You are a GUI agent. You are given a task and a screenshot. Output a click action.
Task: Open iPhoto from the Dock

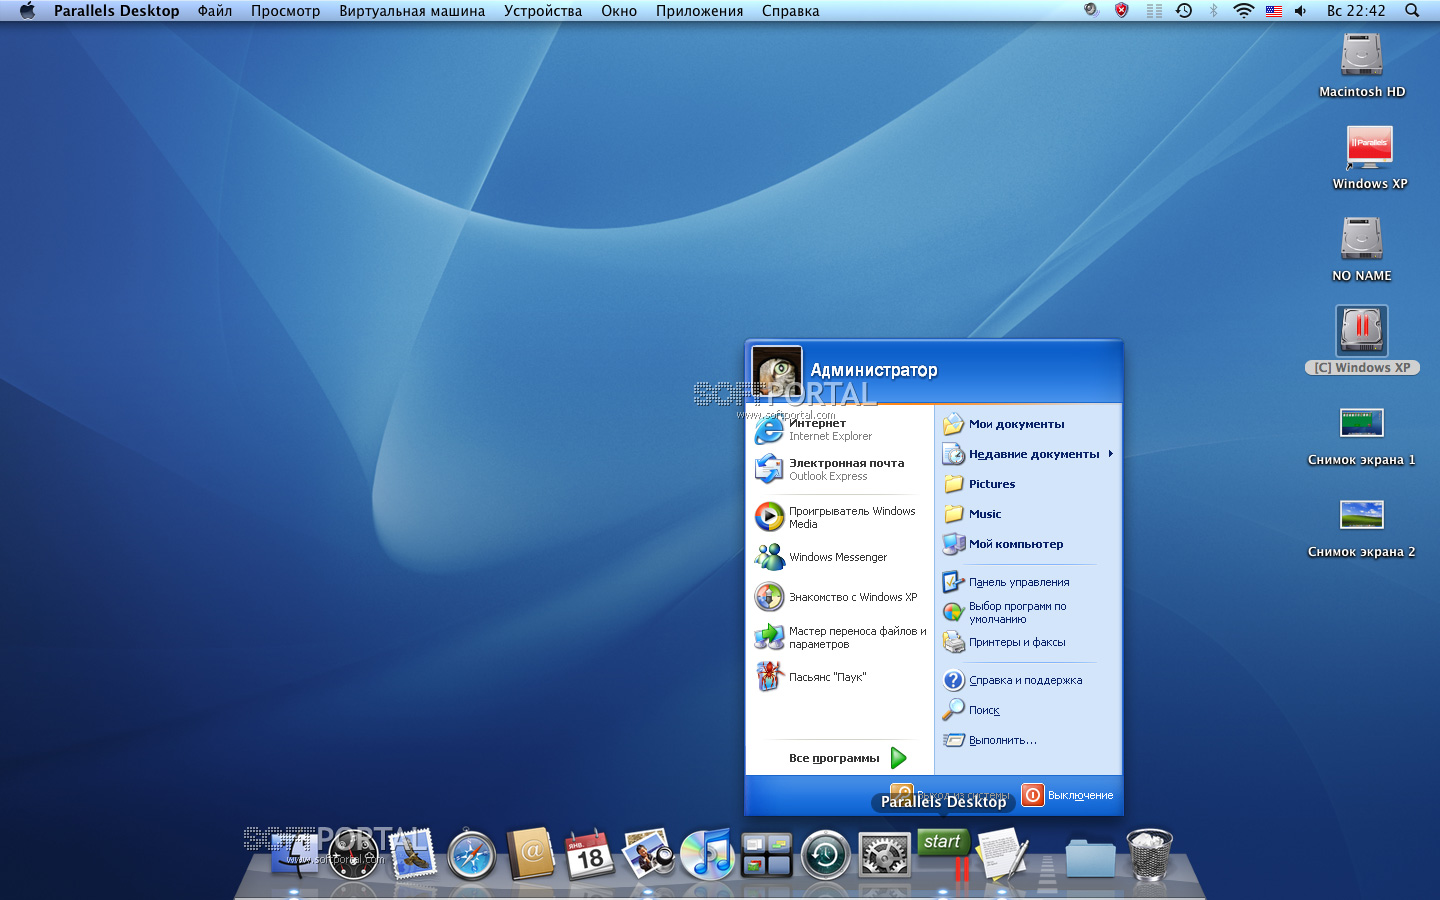click(648, 856)
